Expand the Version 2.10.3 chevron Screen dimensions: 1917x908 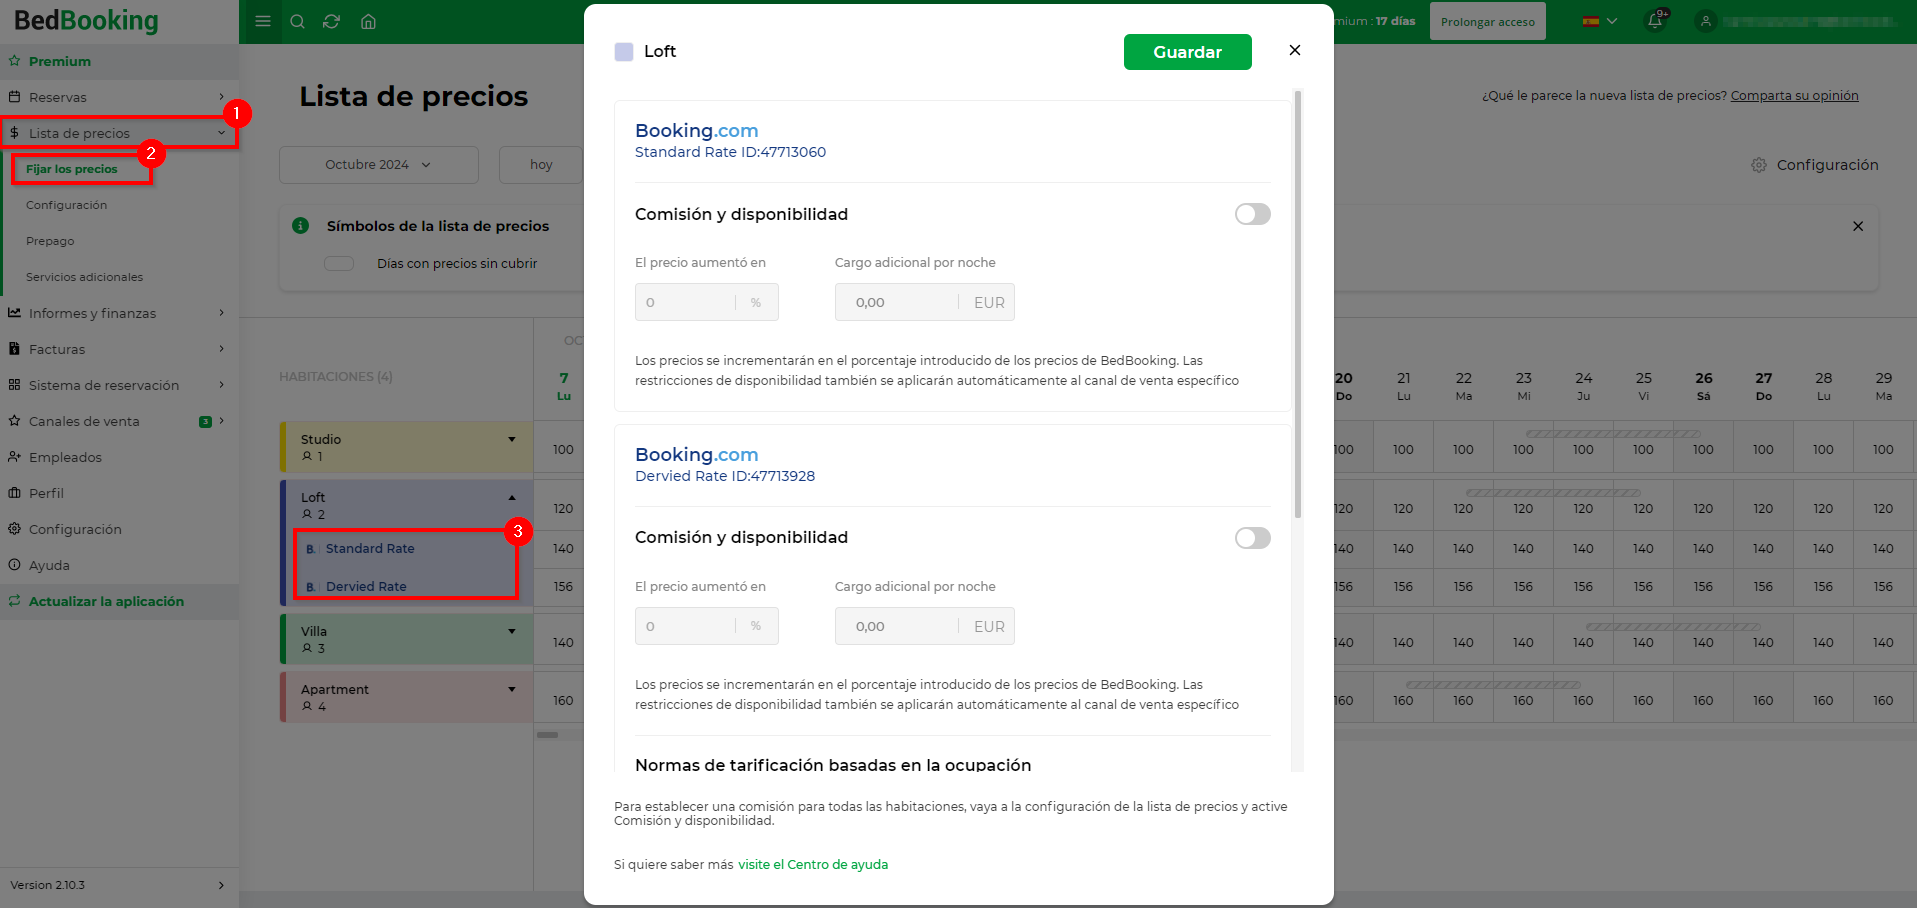[x=221, y=885]
